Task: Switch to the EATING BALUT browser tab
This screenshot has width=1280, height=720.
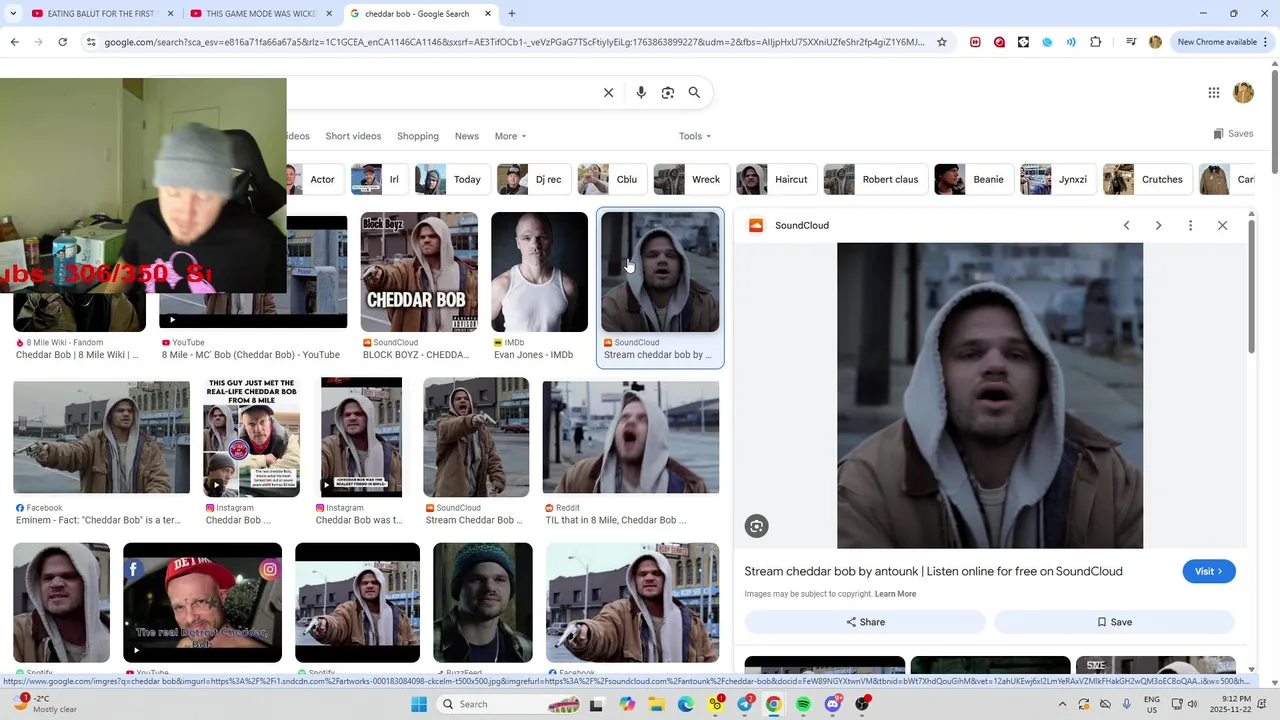Action: click(x=103, y=14)
